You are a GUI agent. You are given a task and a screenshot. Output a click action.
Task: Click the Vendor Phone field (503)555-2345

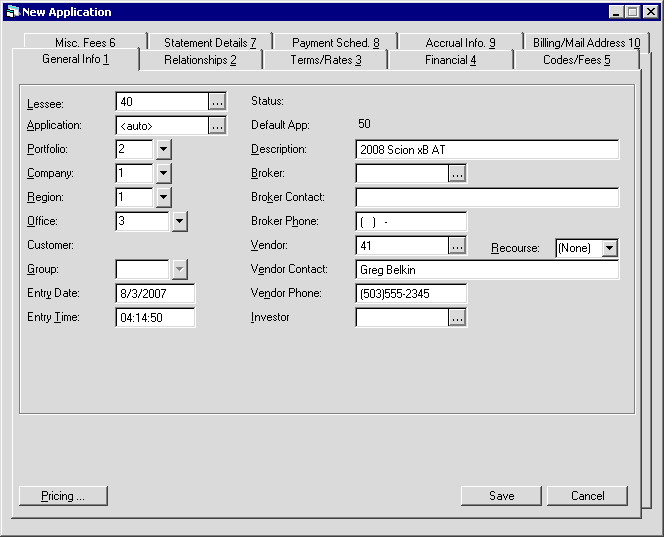[x=411, y=293]
